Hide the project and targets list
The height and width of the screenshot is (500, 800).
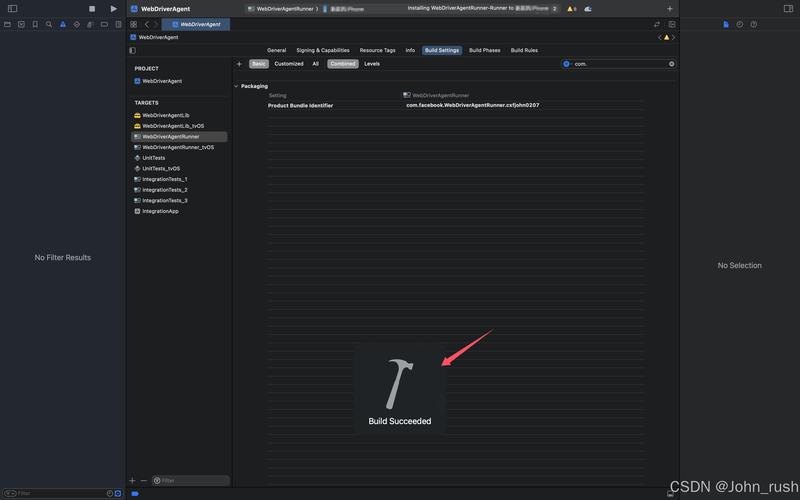click(x=133, y=51)
